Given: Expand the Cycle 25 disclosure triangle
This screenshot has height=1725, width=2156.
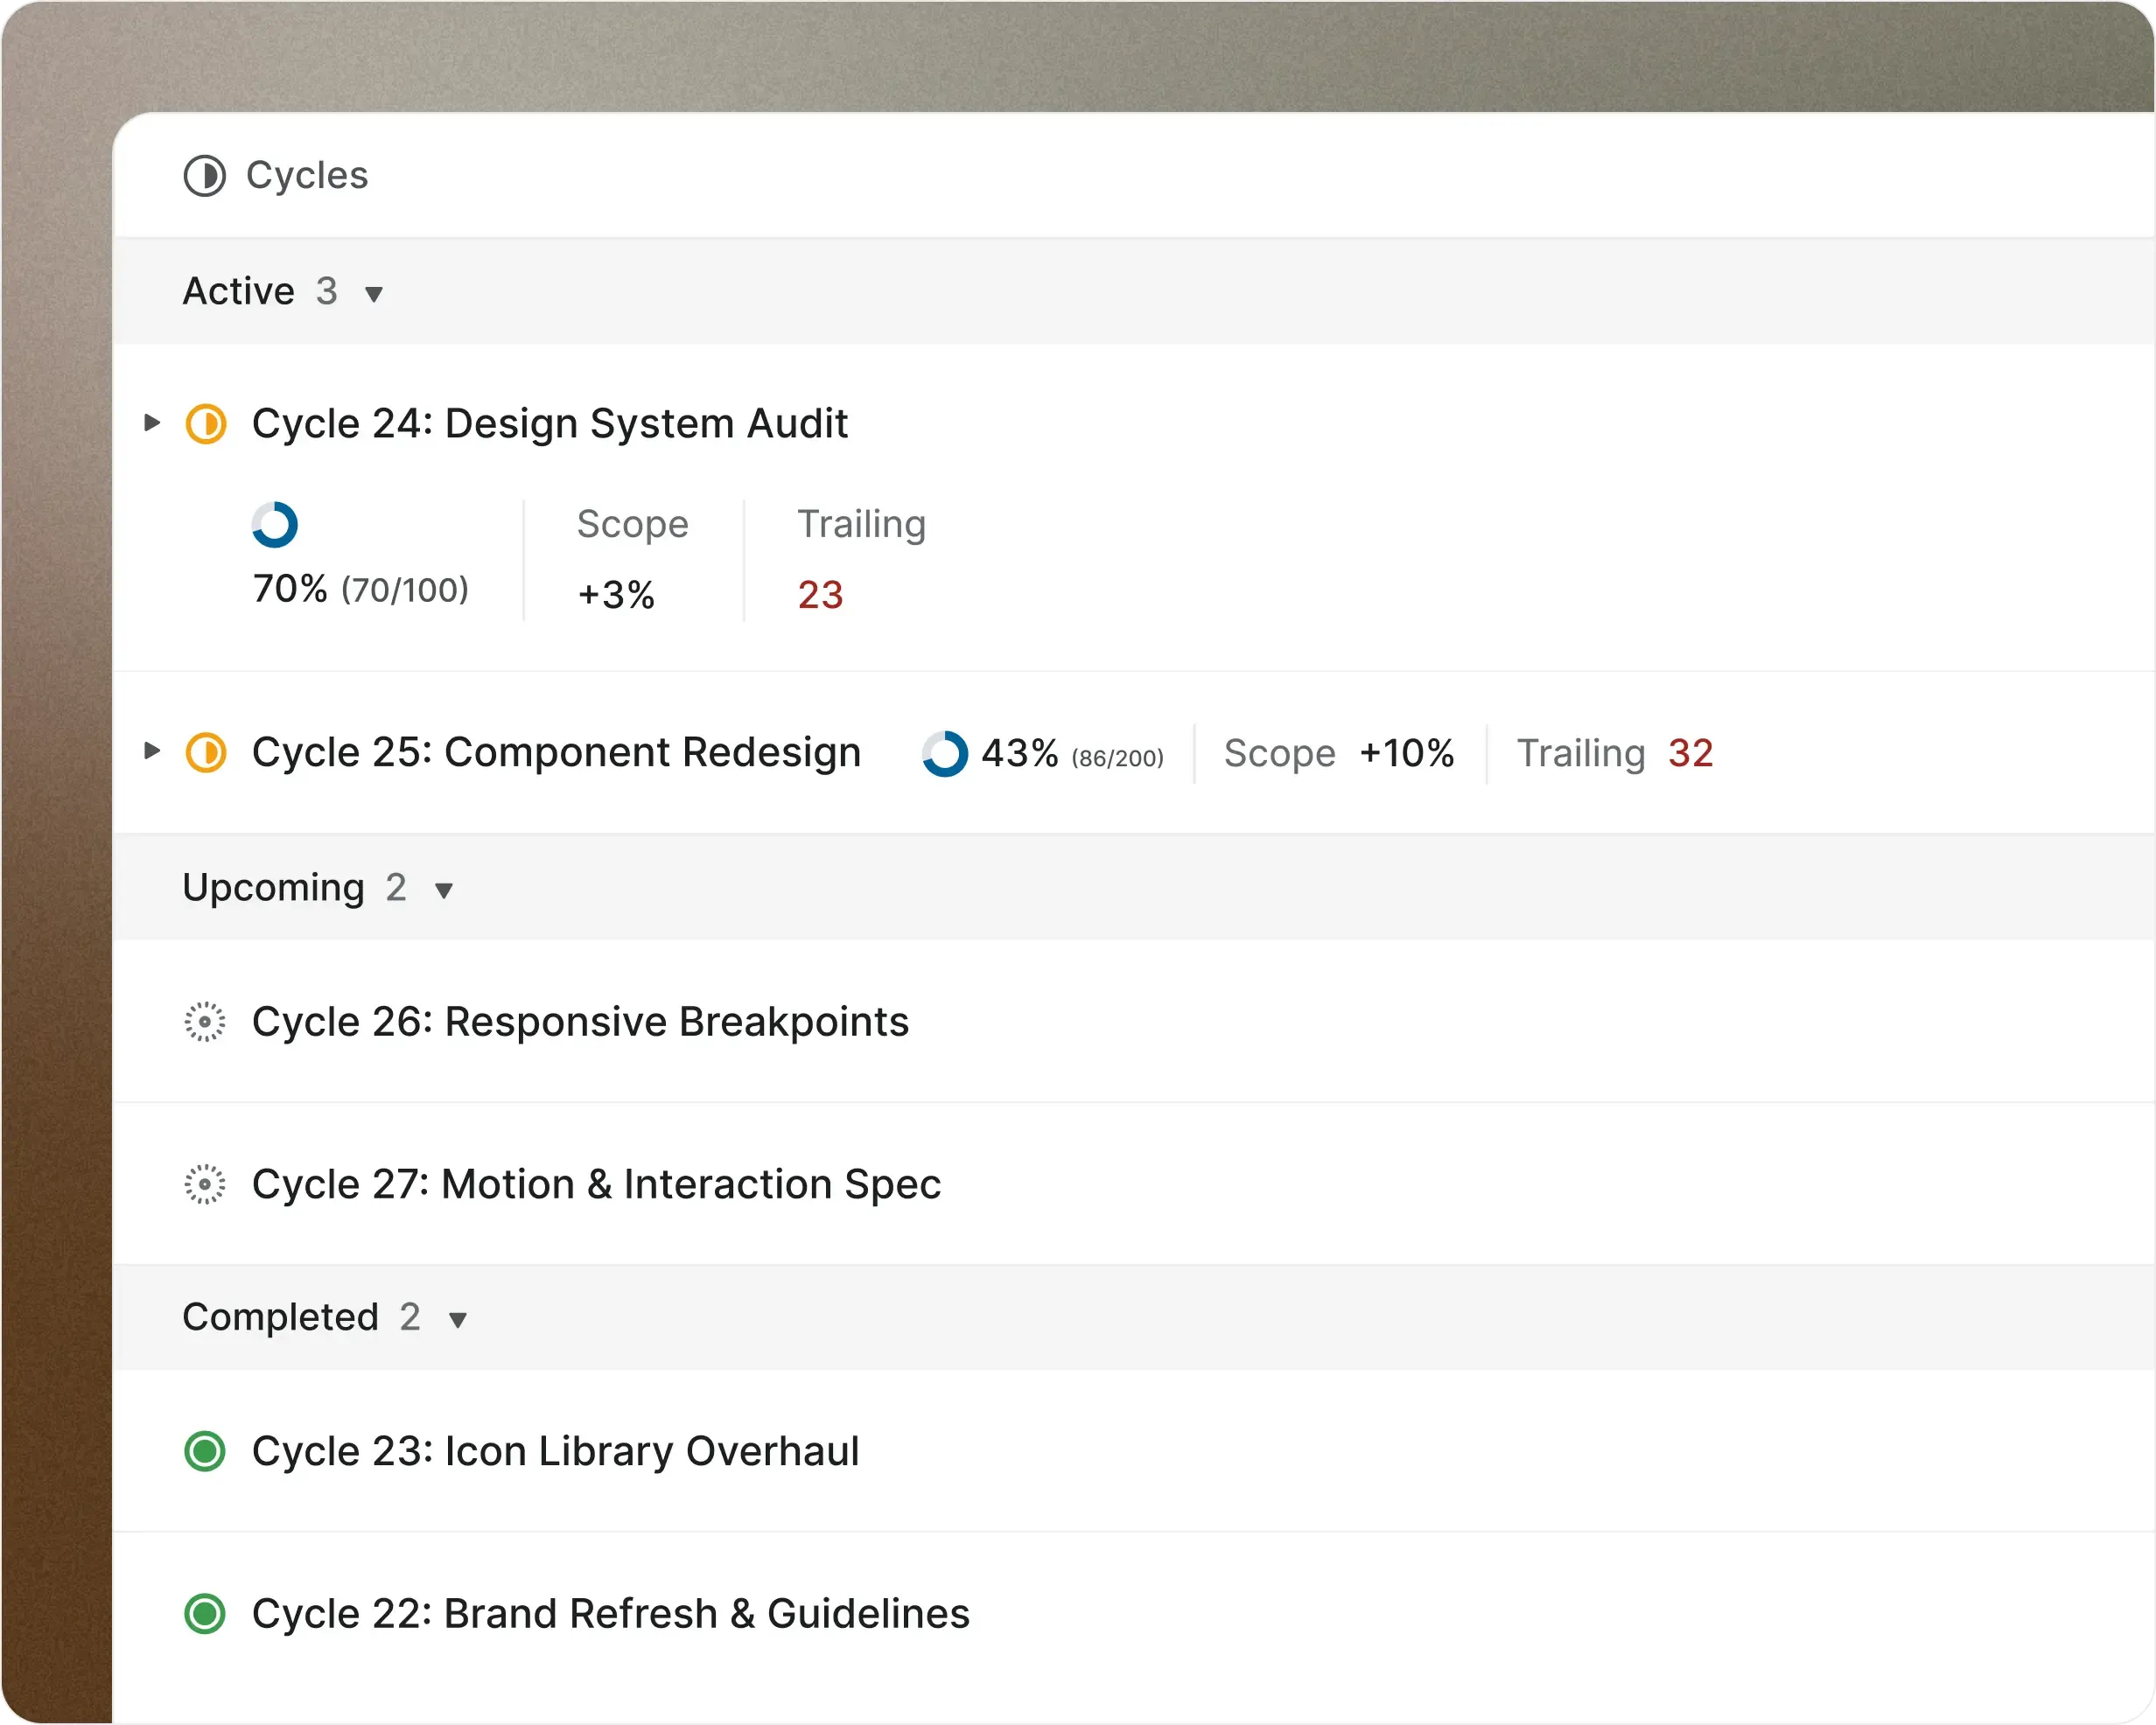Looking at the screenshot, I should point(152,750).
